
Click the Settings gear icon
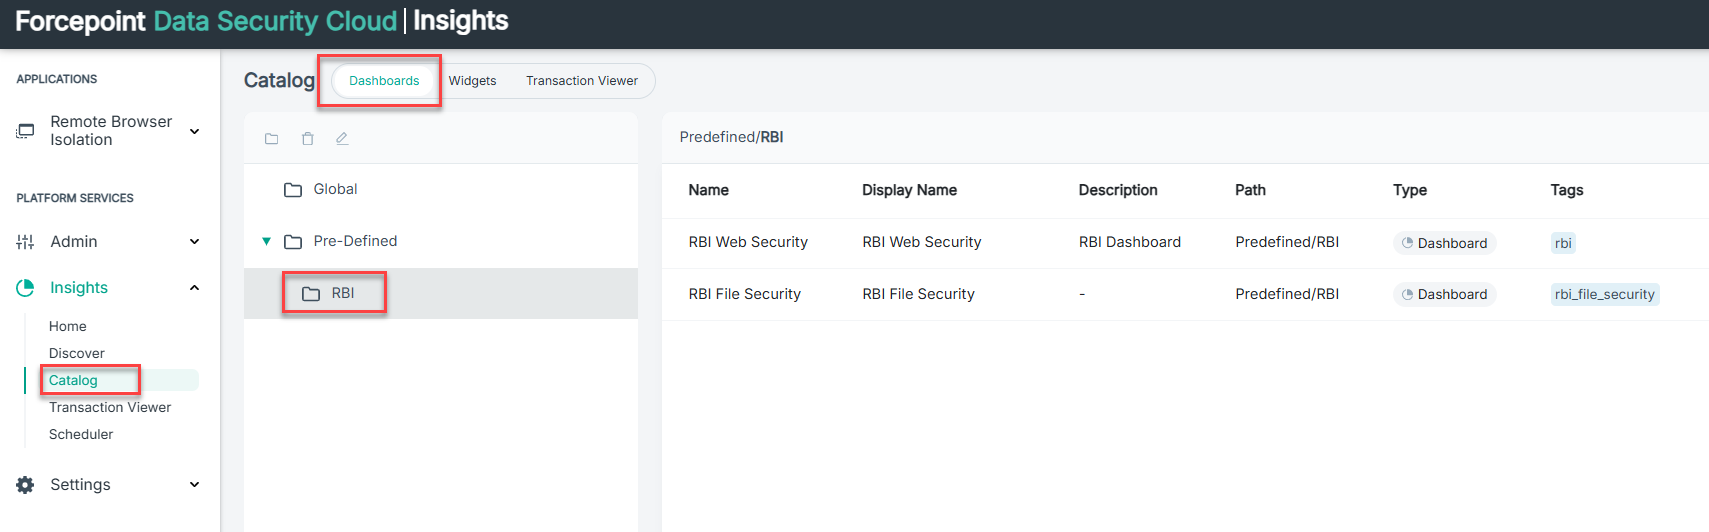click(x=25, y=485)
